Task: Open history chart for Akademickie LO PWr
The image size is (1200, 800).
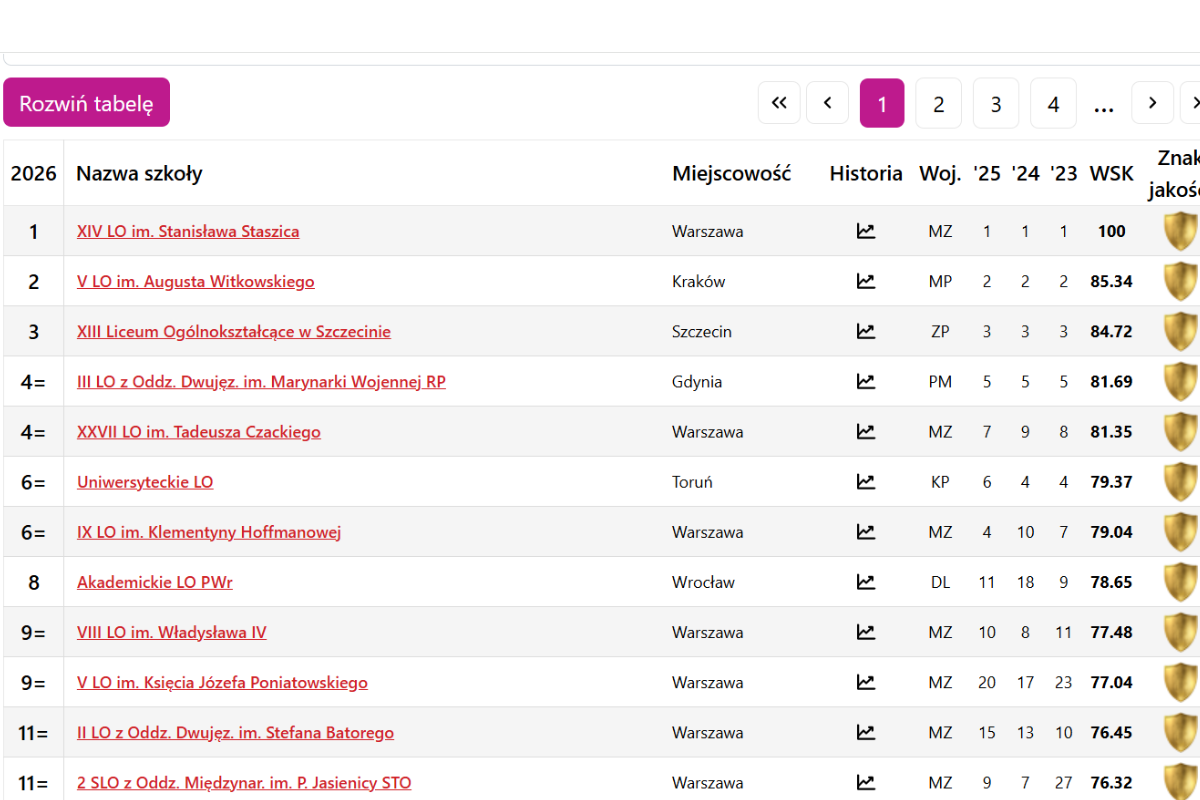Action: (x=866, y=582)
